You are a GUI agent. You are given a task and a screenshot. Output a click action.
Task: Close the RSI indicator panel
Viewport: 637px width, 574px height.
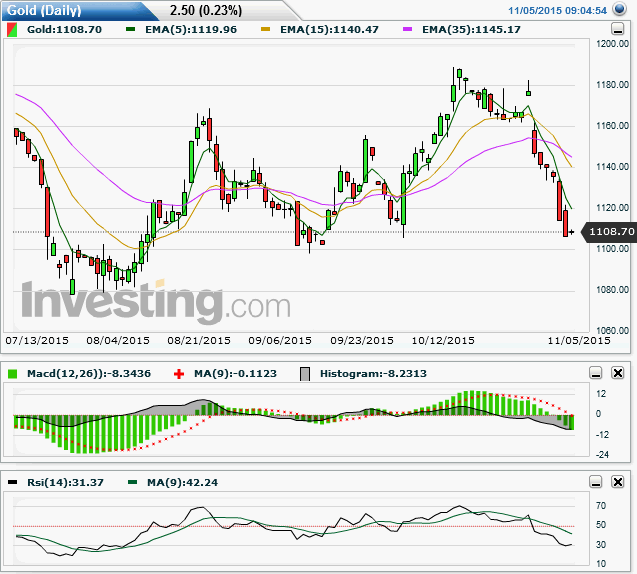[x=618, y=482]
